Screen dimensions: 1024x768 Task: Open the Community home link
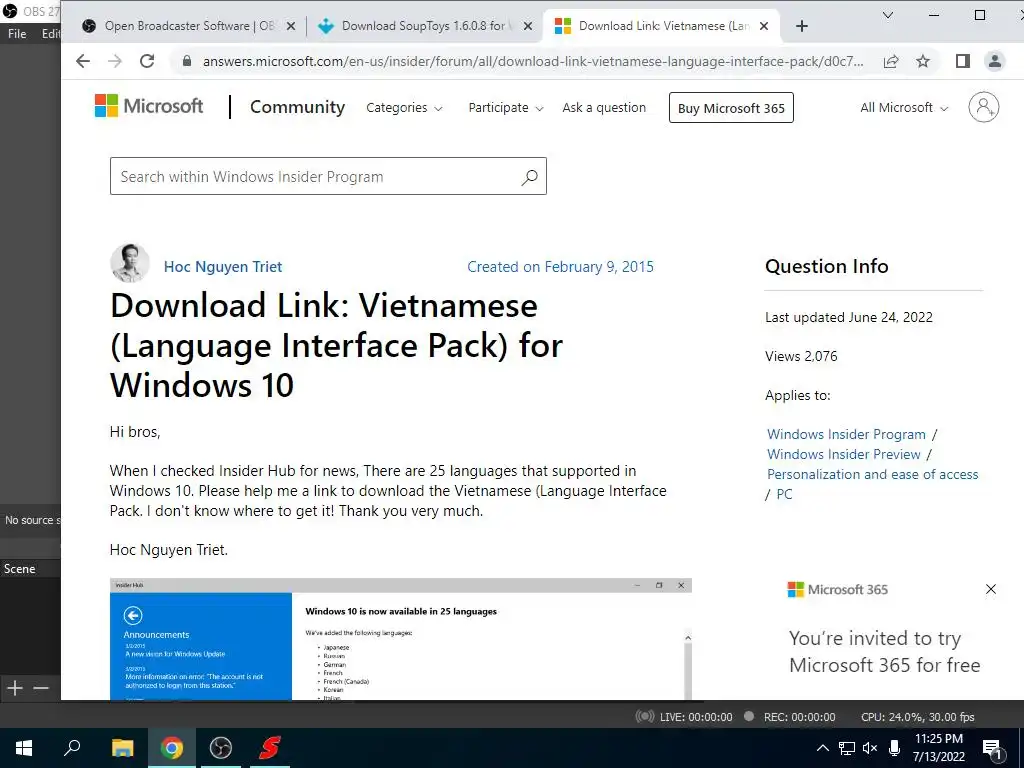(x=297, y=107)
